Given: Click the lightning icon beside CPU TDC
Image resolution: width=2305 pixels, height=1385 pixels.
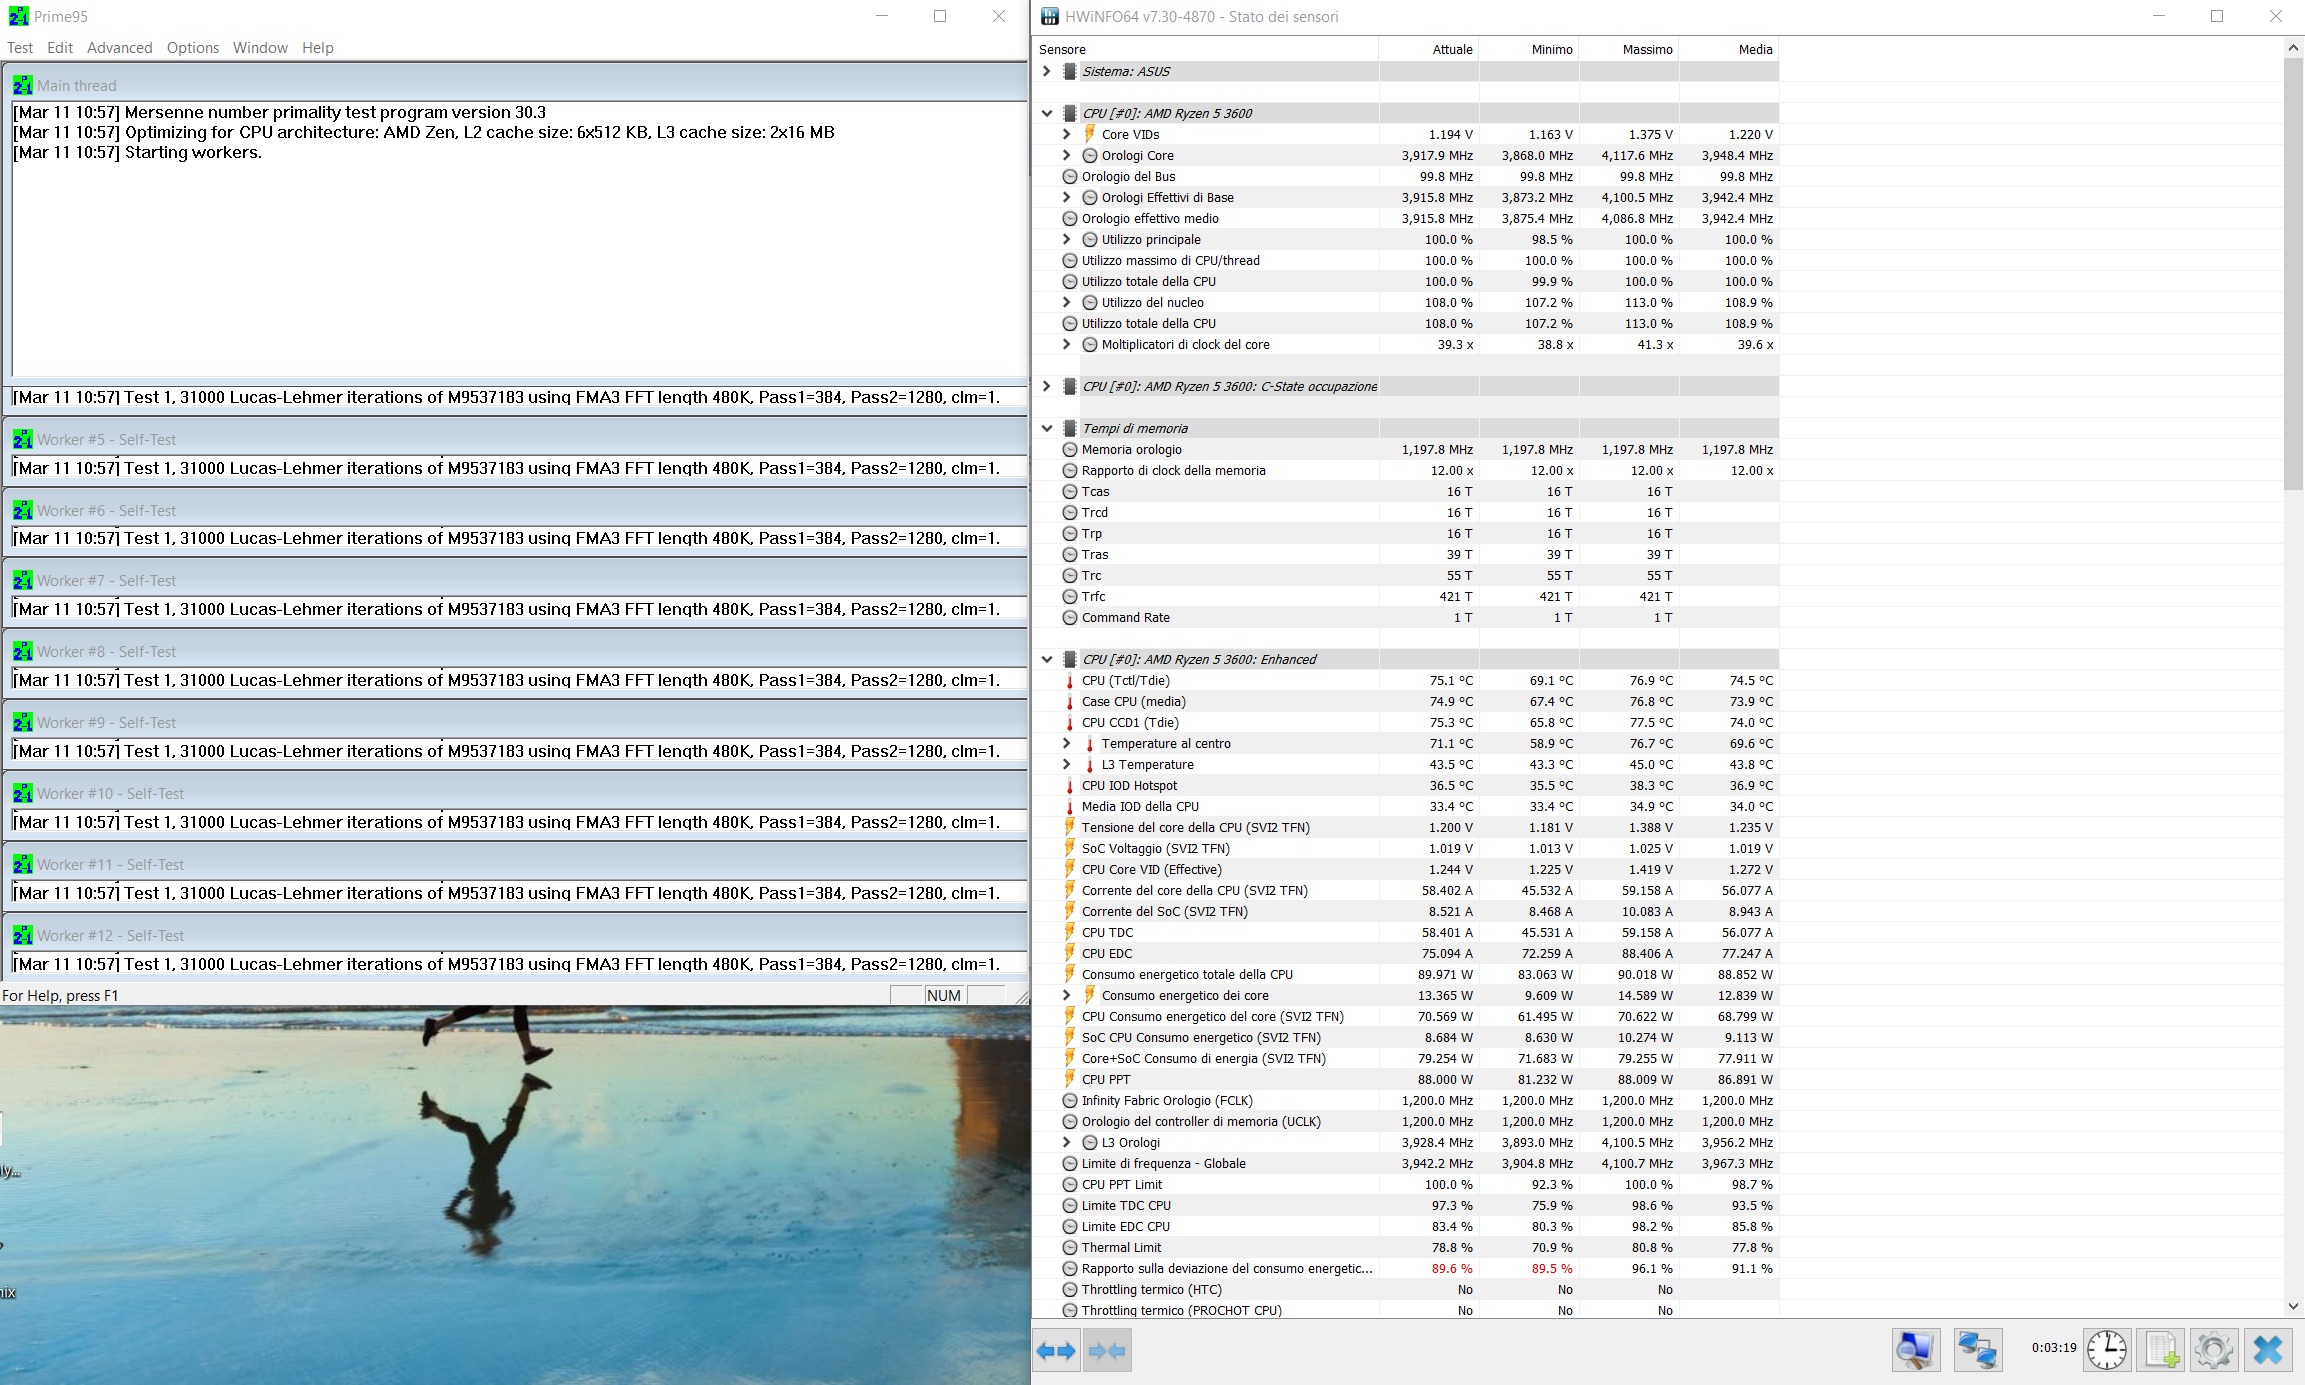Looking at the screenshot, I should 1070,933.
